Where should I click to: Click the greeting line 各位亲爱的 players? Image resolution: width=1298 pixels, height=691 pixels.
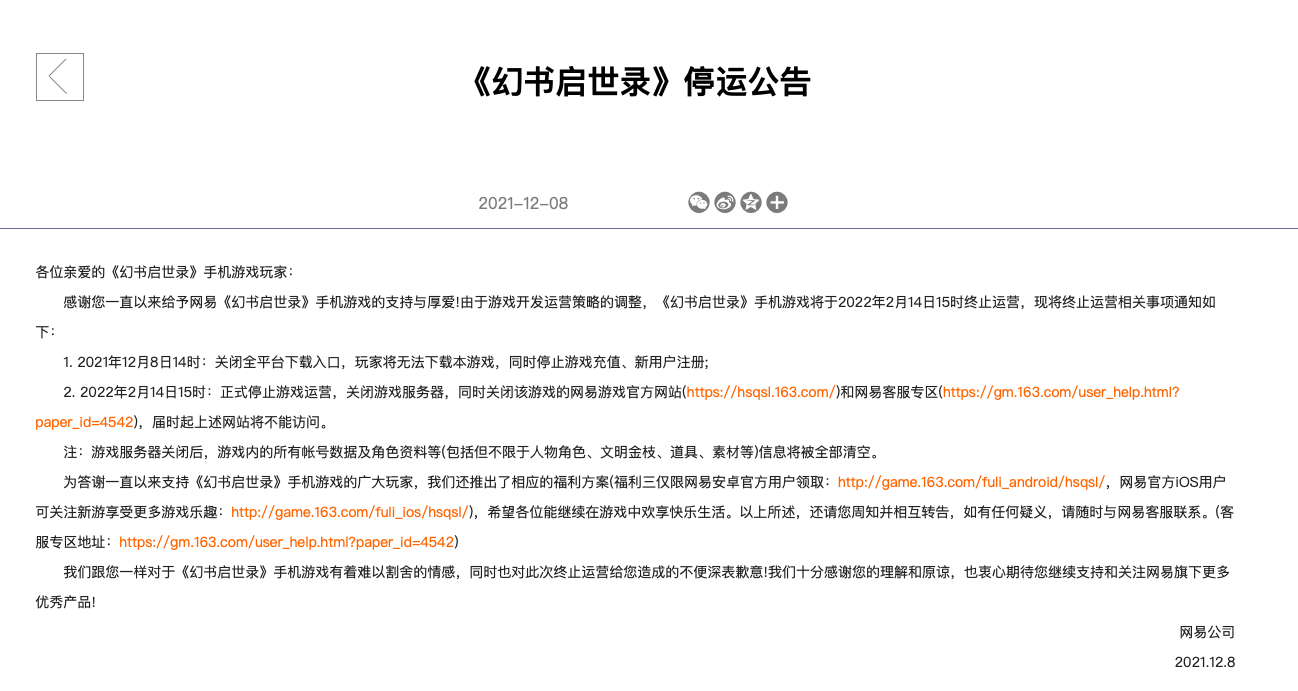pyautogui.click(x=165, y=272)
